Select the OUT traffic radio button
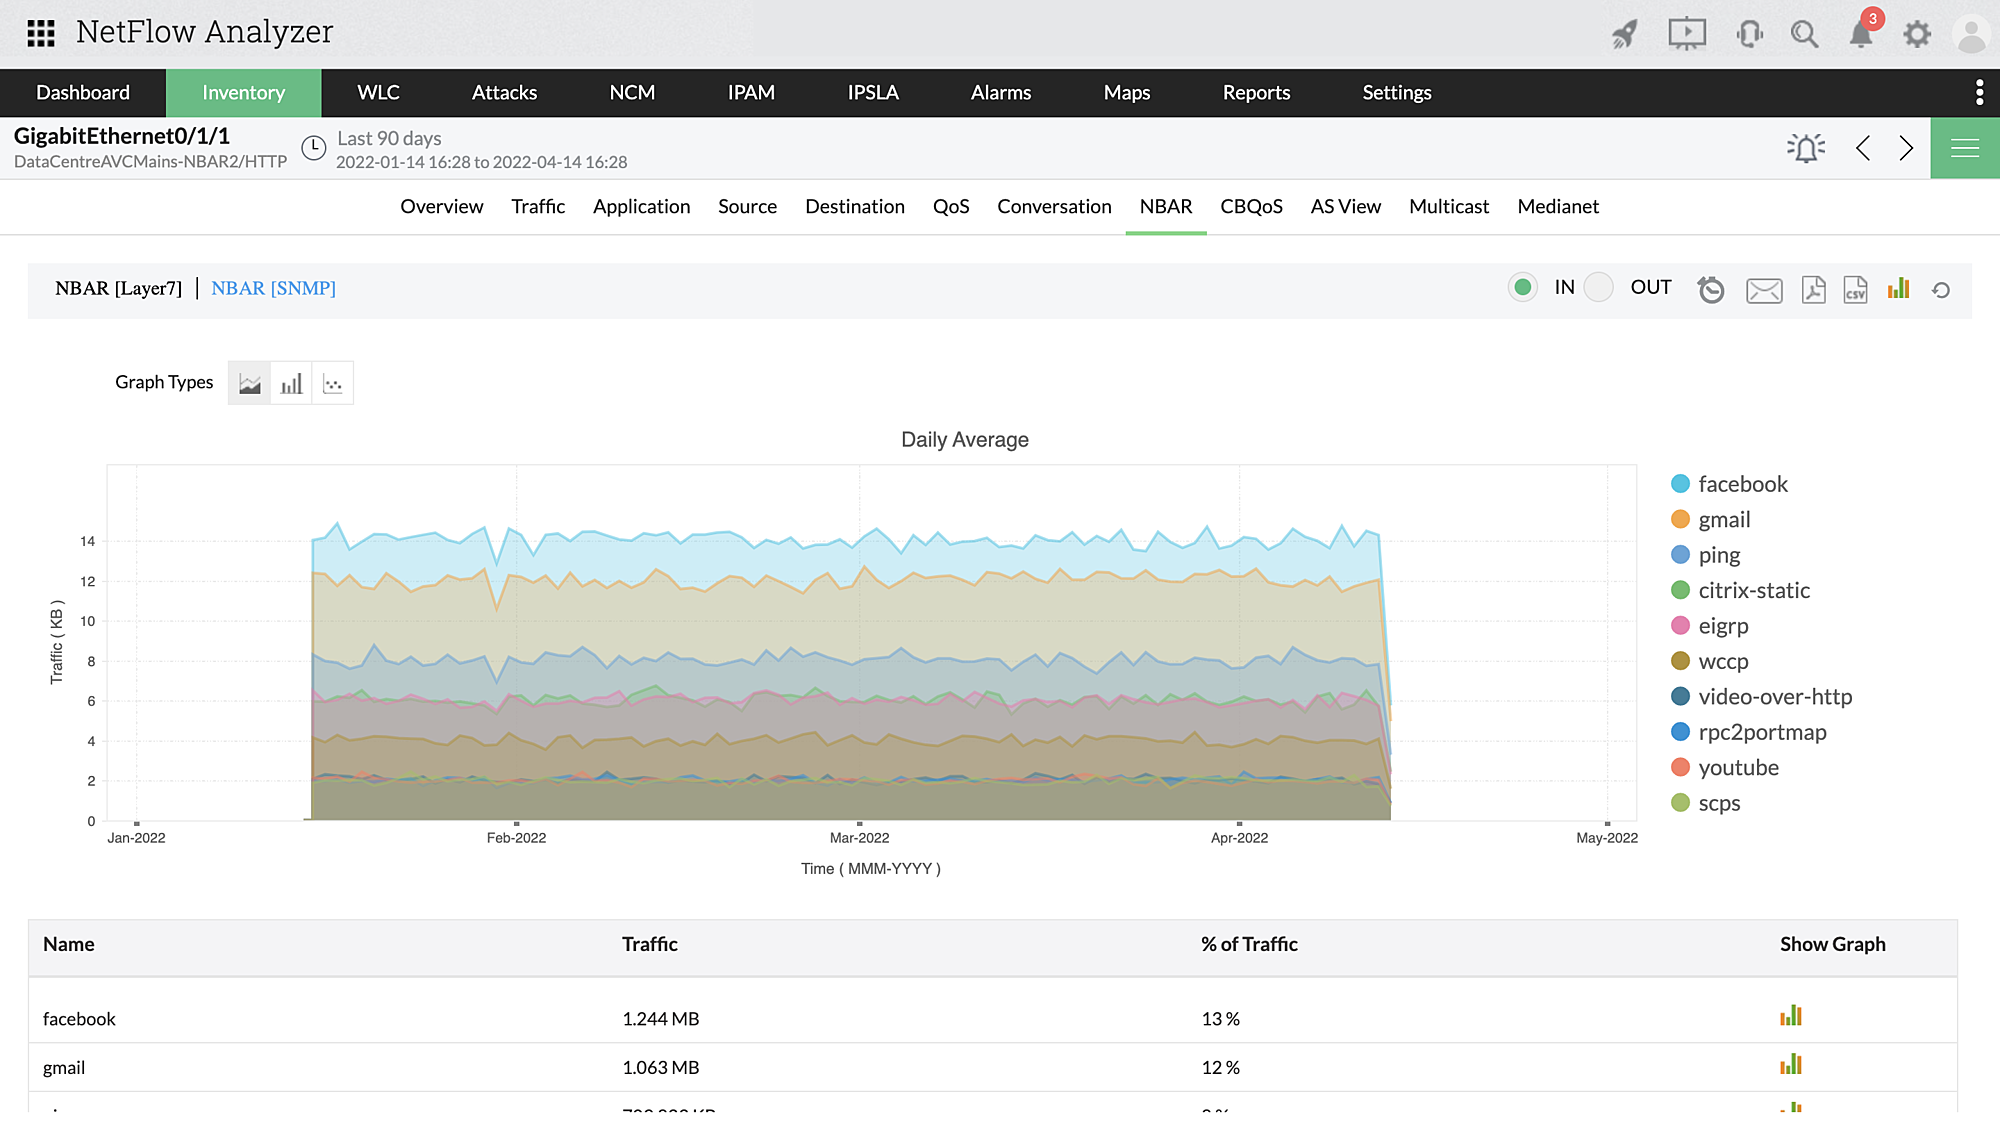This screenshot has width=2000, height=1140. pyautogui.click(x=1599, y=288)
